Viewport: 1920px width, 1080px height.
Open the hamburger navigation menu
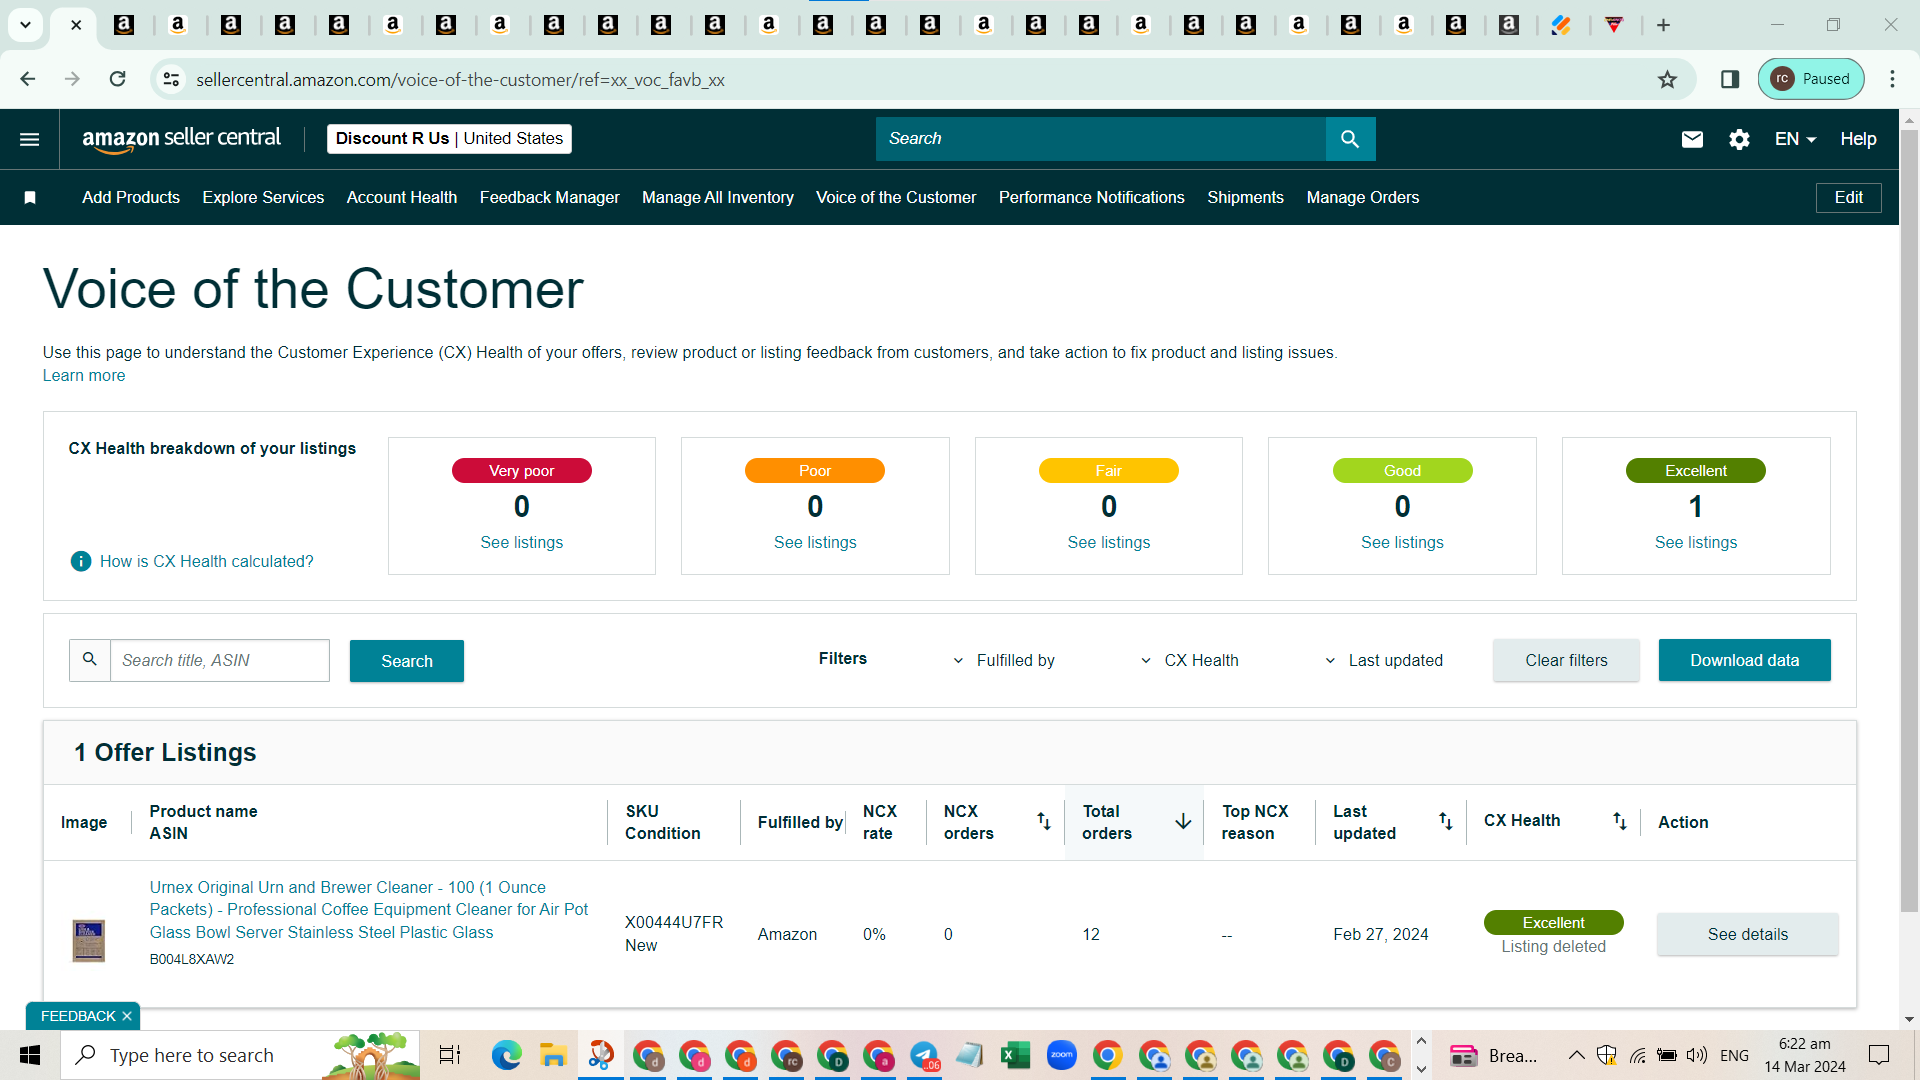(x=30, y=139)
